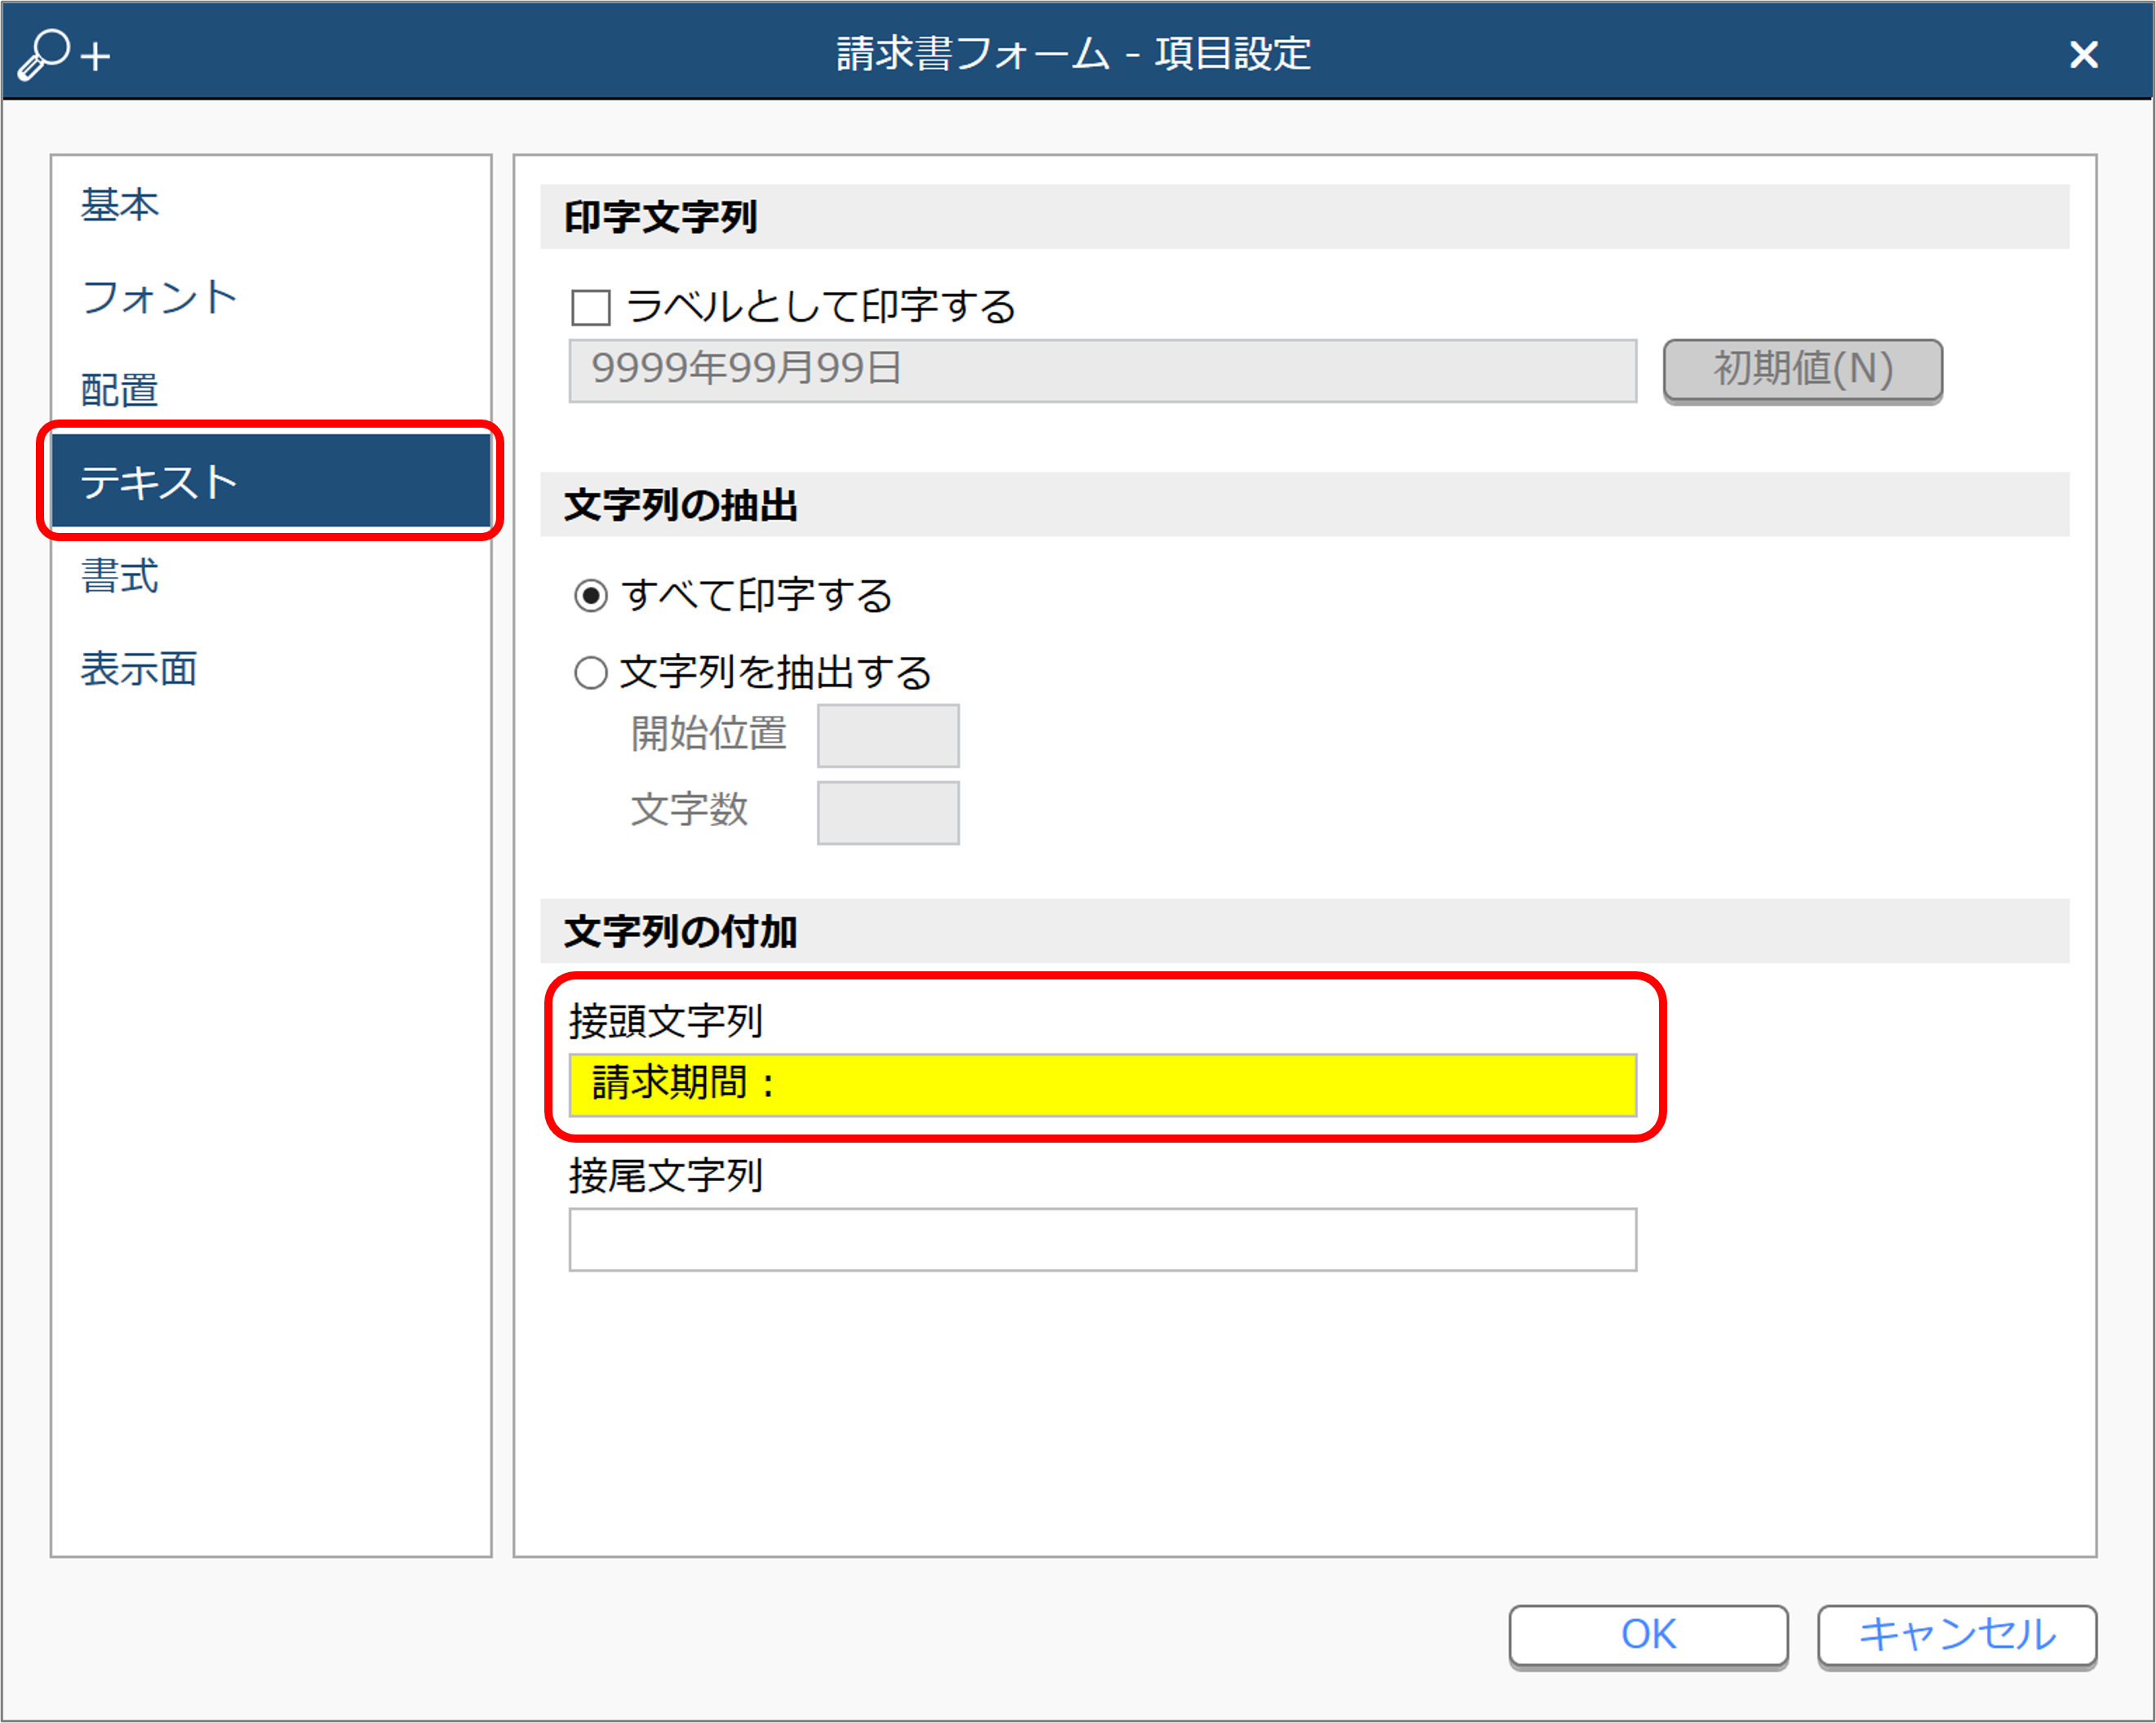Close the 項目設定 dialog with the X
The height and width of the screenshot is (1723, 2156).
coord(2083,54)
